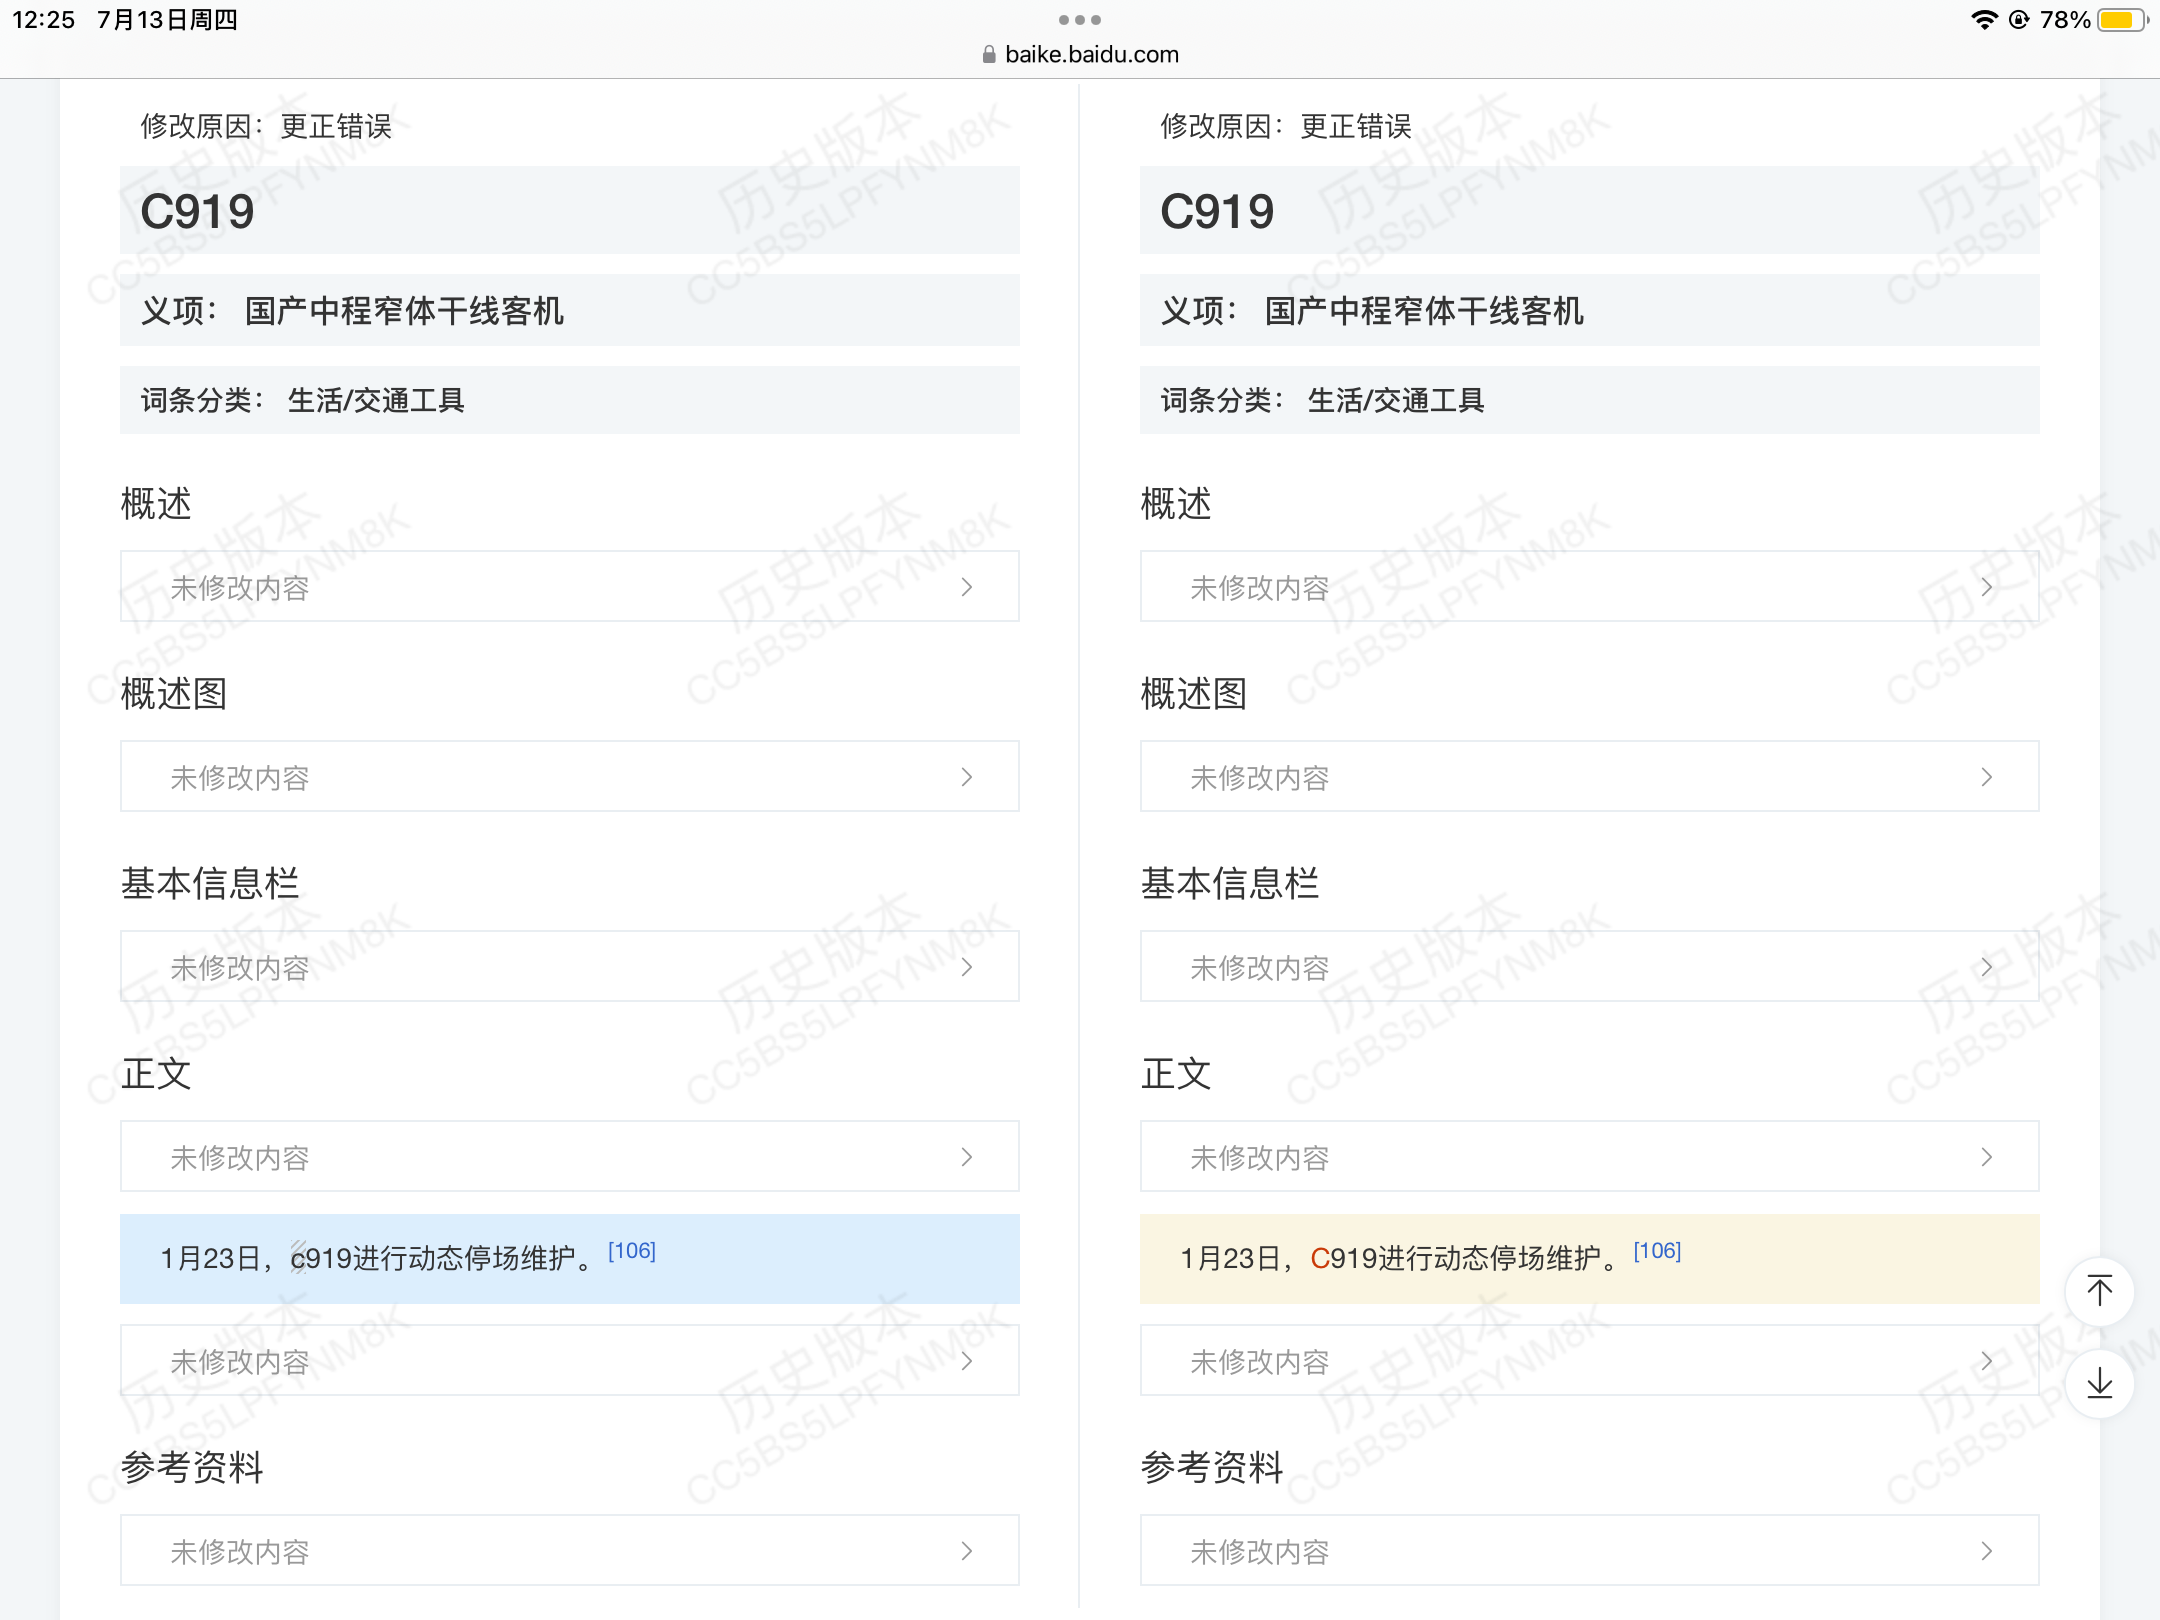This screenshot has height=1620, width=2160.
Task: Click the 基本信息栏 heading in right column
Action: [1230, 884]
